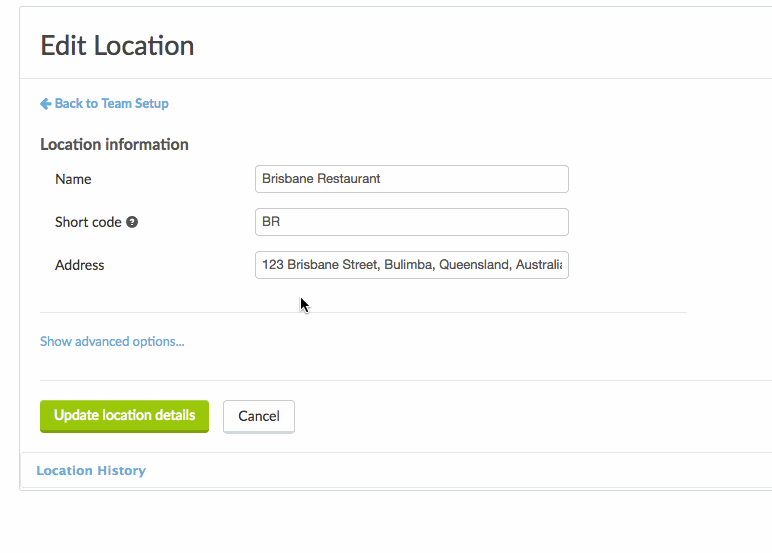Click the Location information heading
This screenshot has width=772, height=553.
point(114,144)
